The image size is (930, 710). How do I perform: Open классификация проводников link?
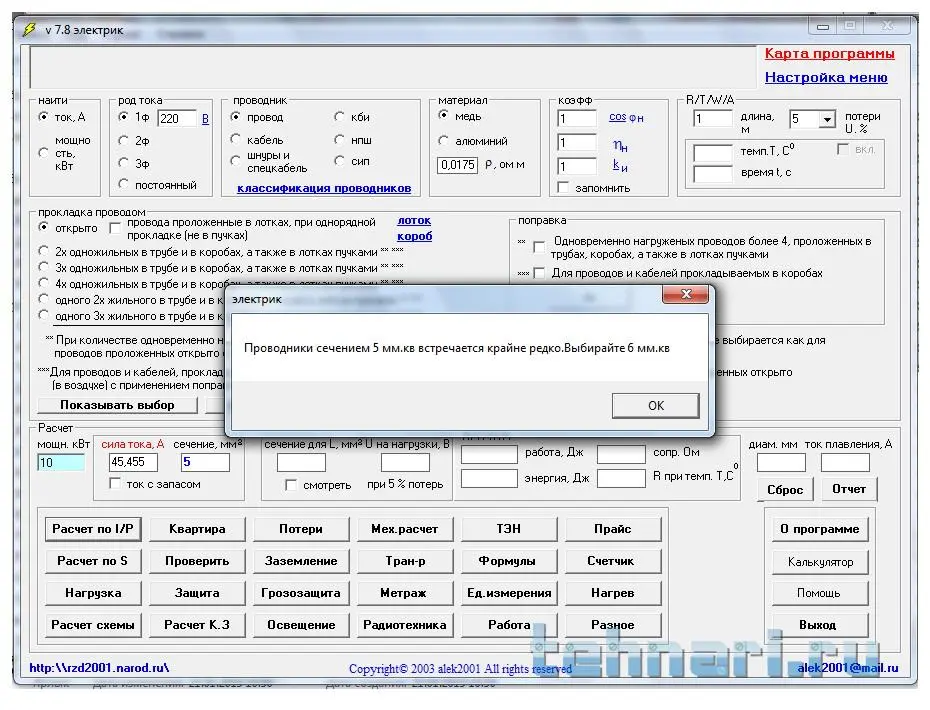click(x=324, y=188)
